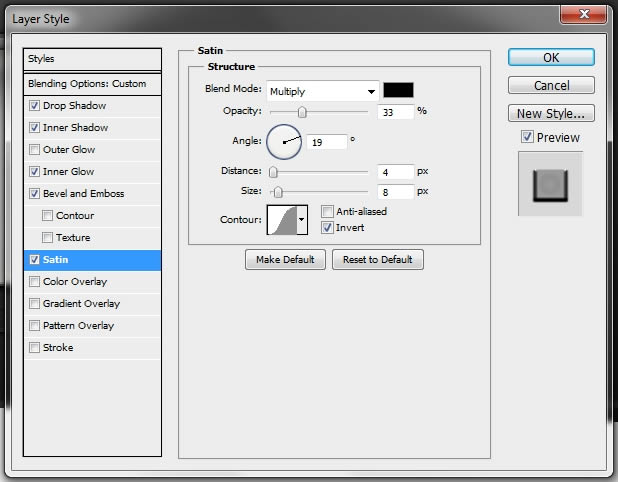The height and width of the screenshot is (482, 618).
Task: Toggle the Inner Glow checkbox
Action: (34, 172)
